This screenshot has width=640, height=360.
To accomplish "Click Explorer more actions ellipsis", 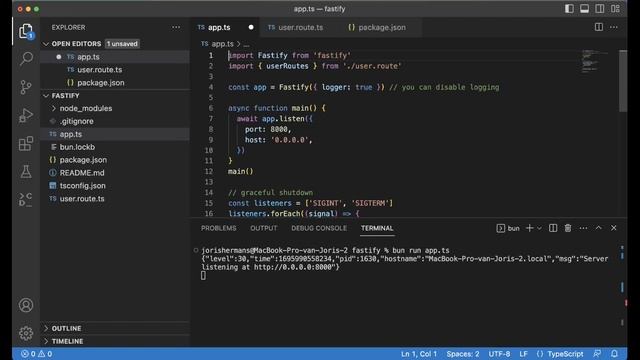I will click(176, 27).
